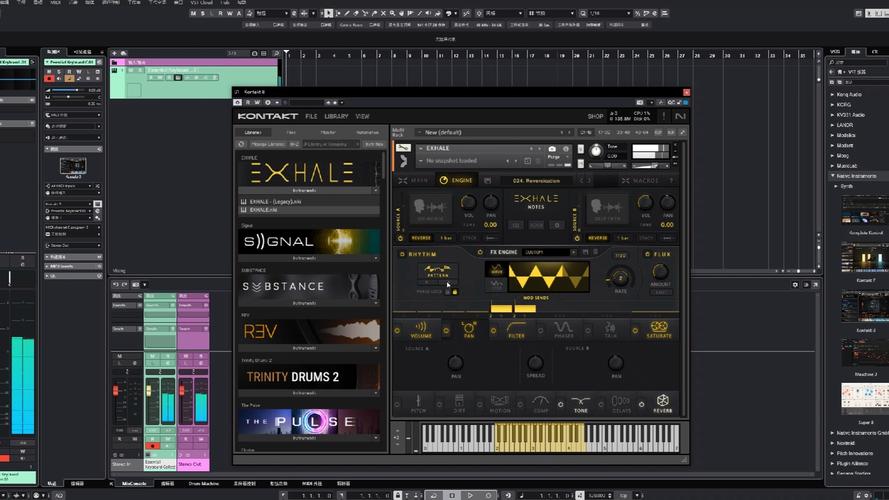Toggle the FX Engine power button
Image resolution: width=889 pixels, height=500 pixels.
480,252
